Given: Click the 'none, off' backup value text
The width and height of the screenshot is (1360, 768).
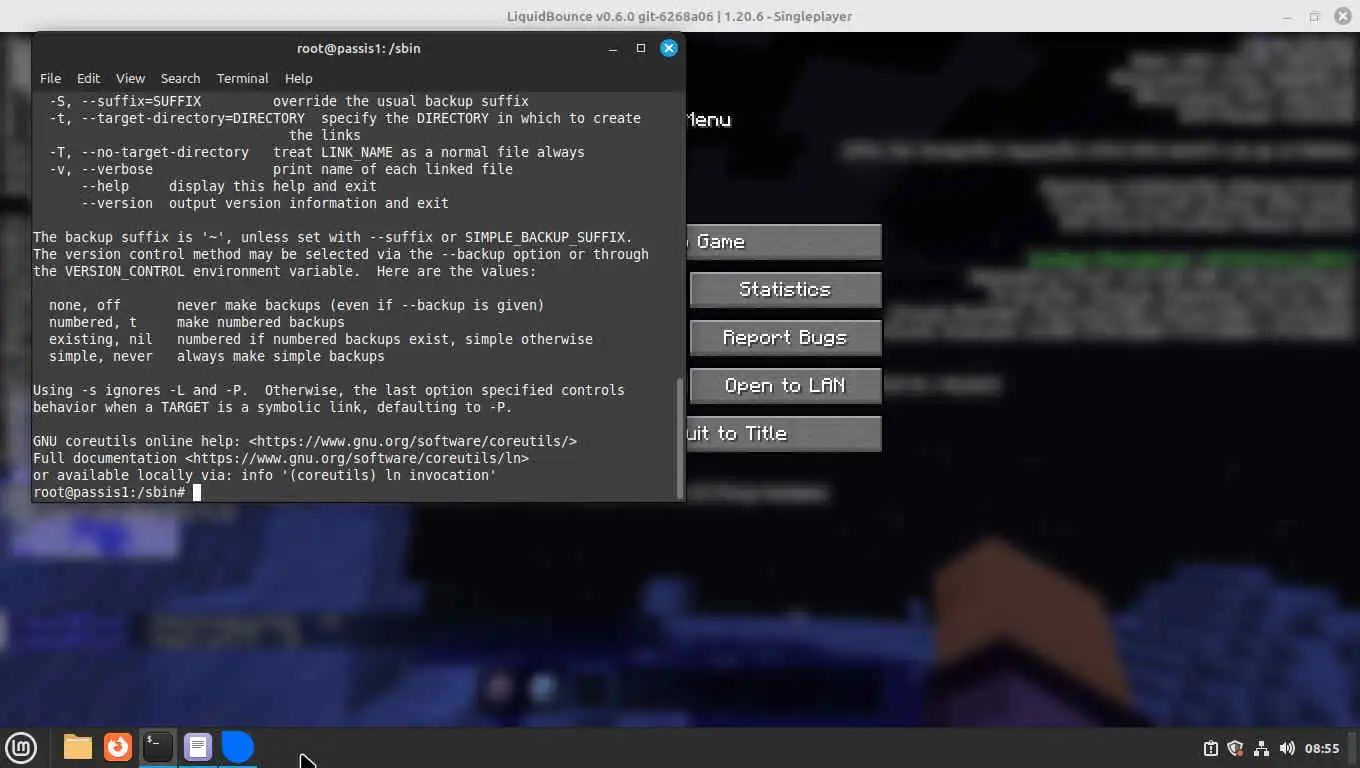Looking at the screenshot, I should 85,305.
